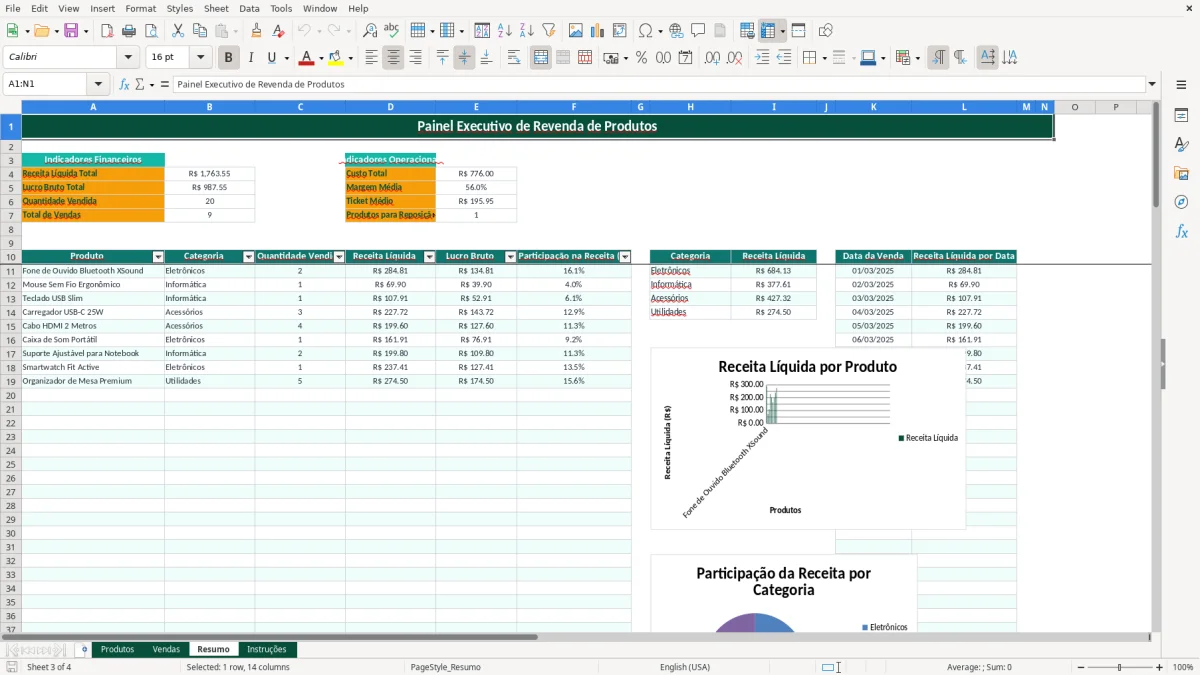Select row header 10

point(11,257)
